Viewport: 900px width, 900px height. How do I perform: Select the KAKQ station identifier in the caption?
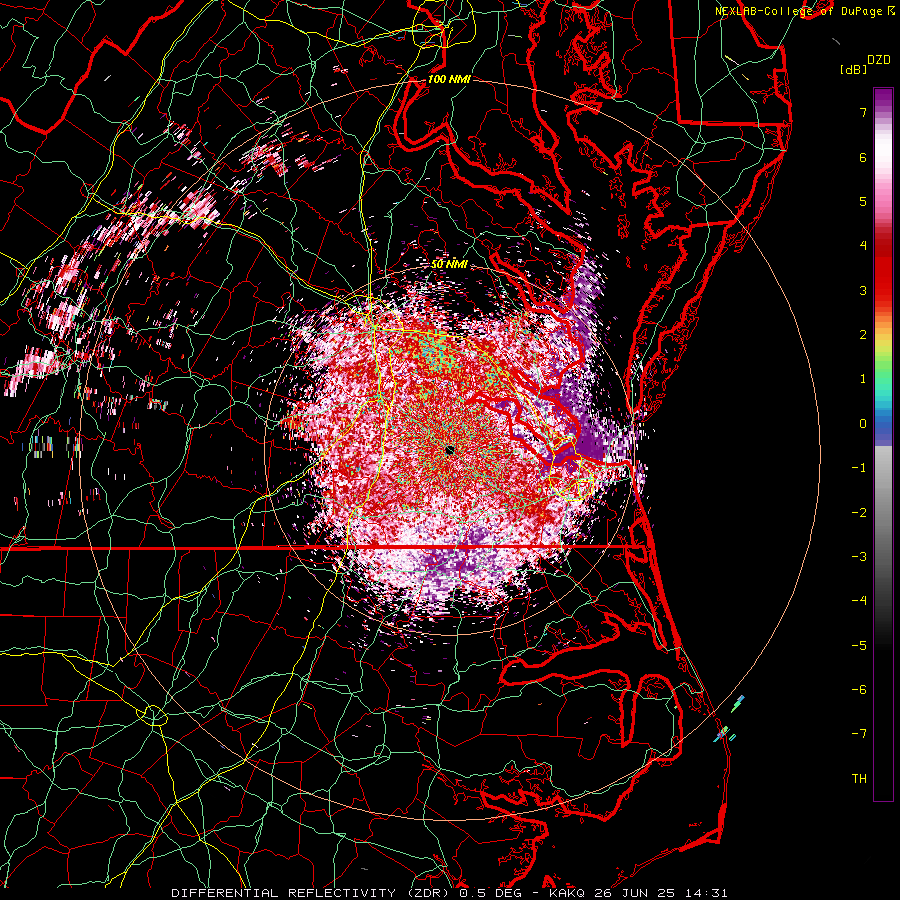click(x=568, y=893)
